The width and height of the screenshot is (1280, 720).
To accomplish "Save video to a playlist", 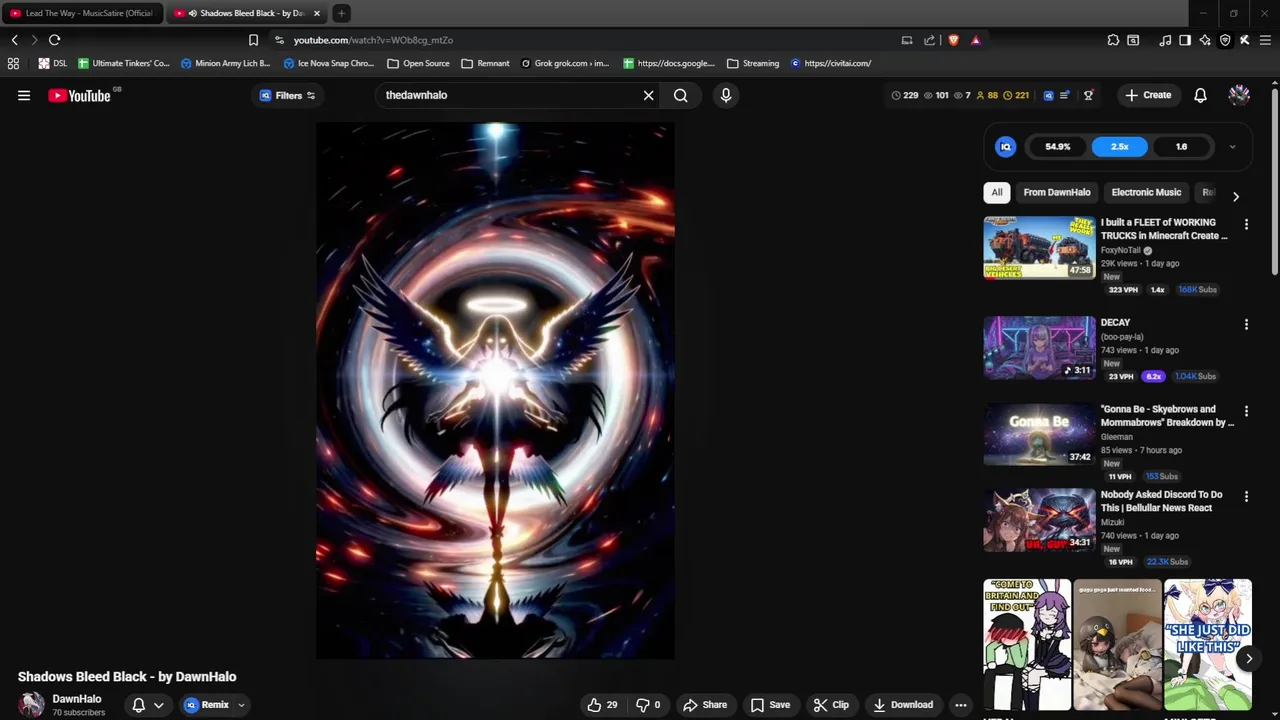I will coord(770,705).
